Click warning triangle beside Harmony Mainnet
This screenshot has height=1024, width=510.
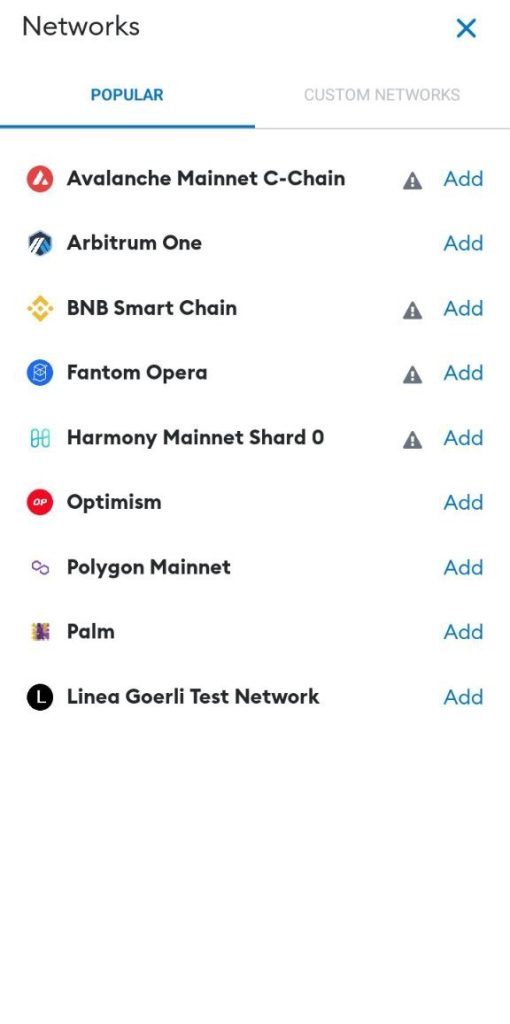412,440
